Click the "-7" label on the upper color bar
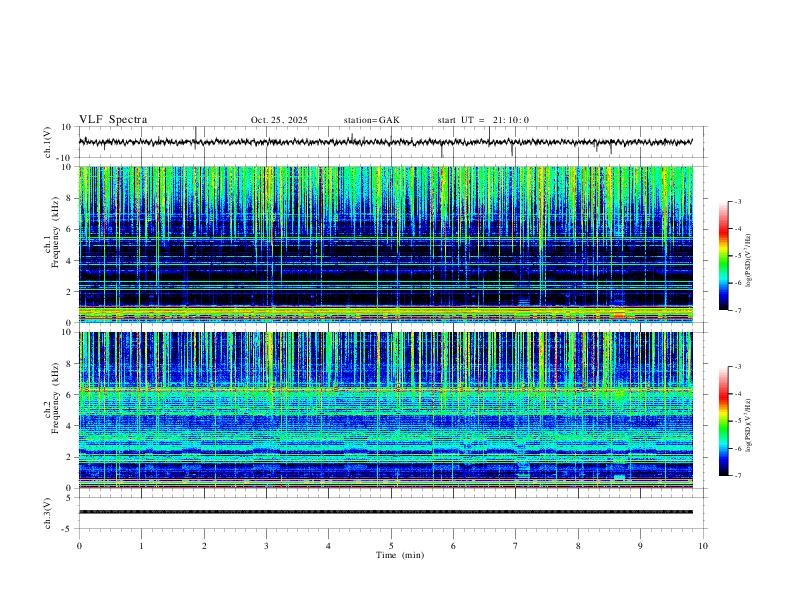Viewport: 792px width, 612px height. pos(737,310)
